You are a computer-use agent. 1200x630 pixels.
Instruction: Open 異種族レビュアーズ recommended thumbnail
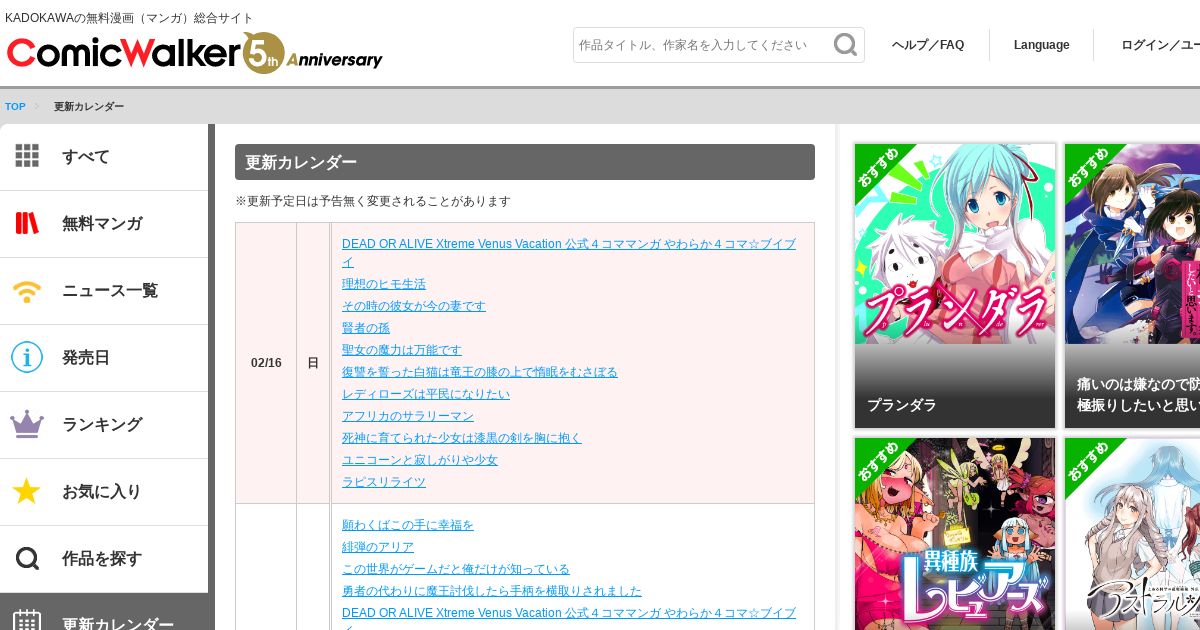[955, 534]
